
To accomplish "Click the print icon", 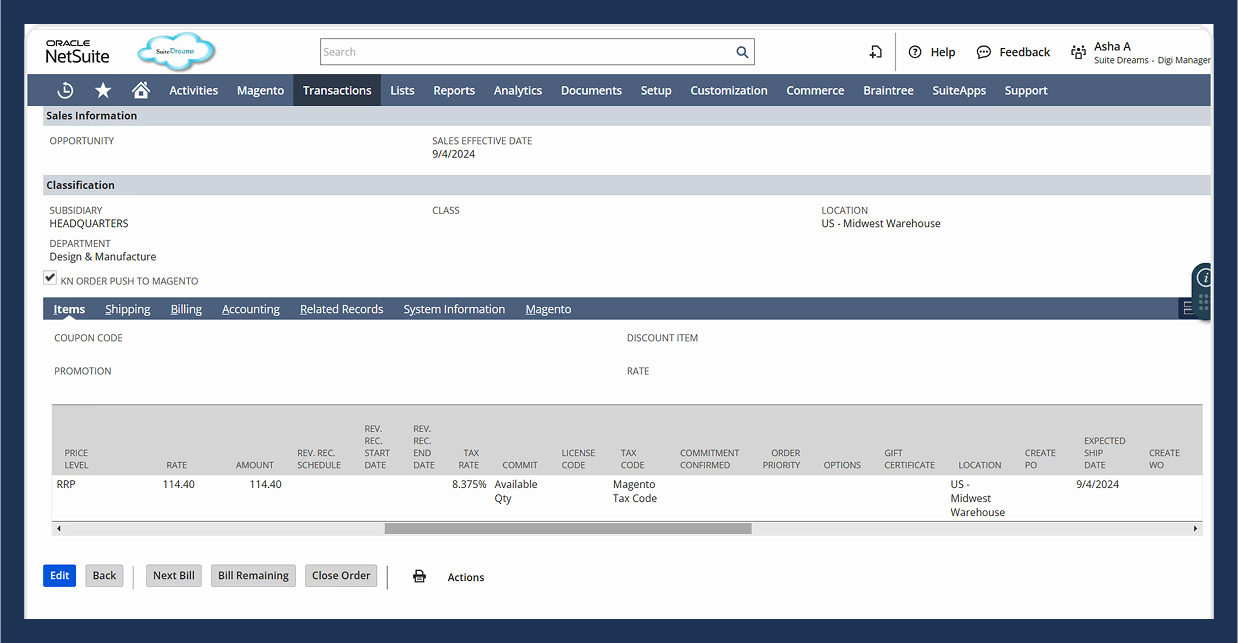I will [419, 577].
